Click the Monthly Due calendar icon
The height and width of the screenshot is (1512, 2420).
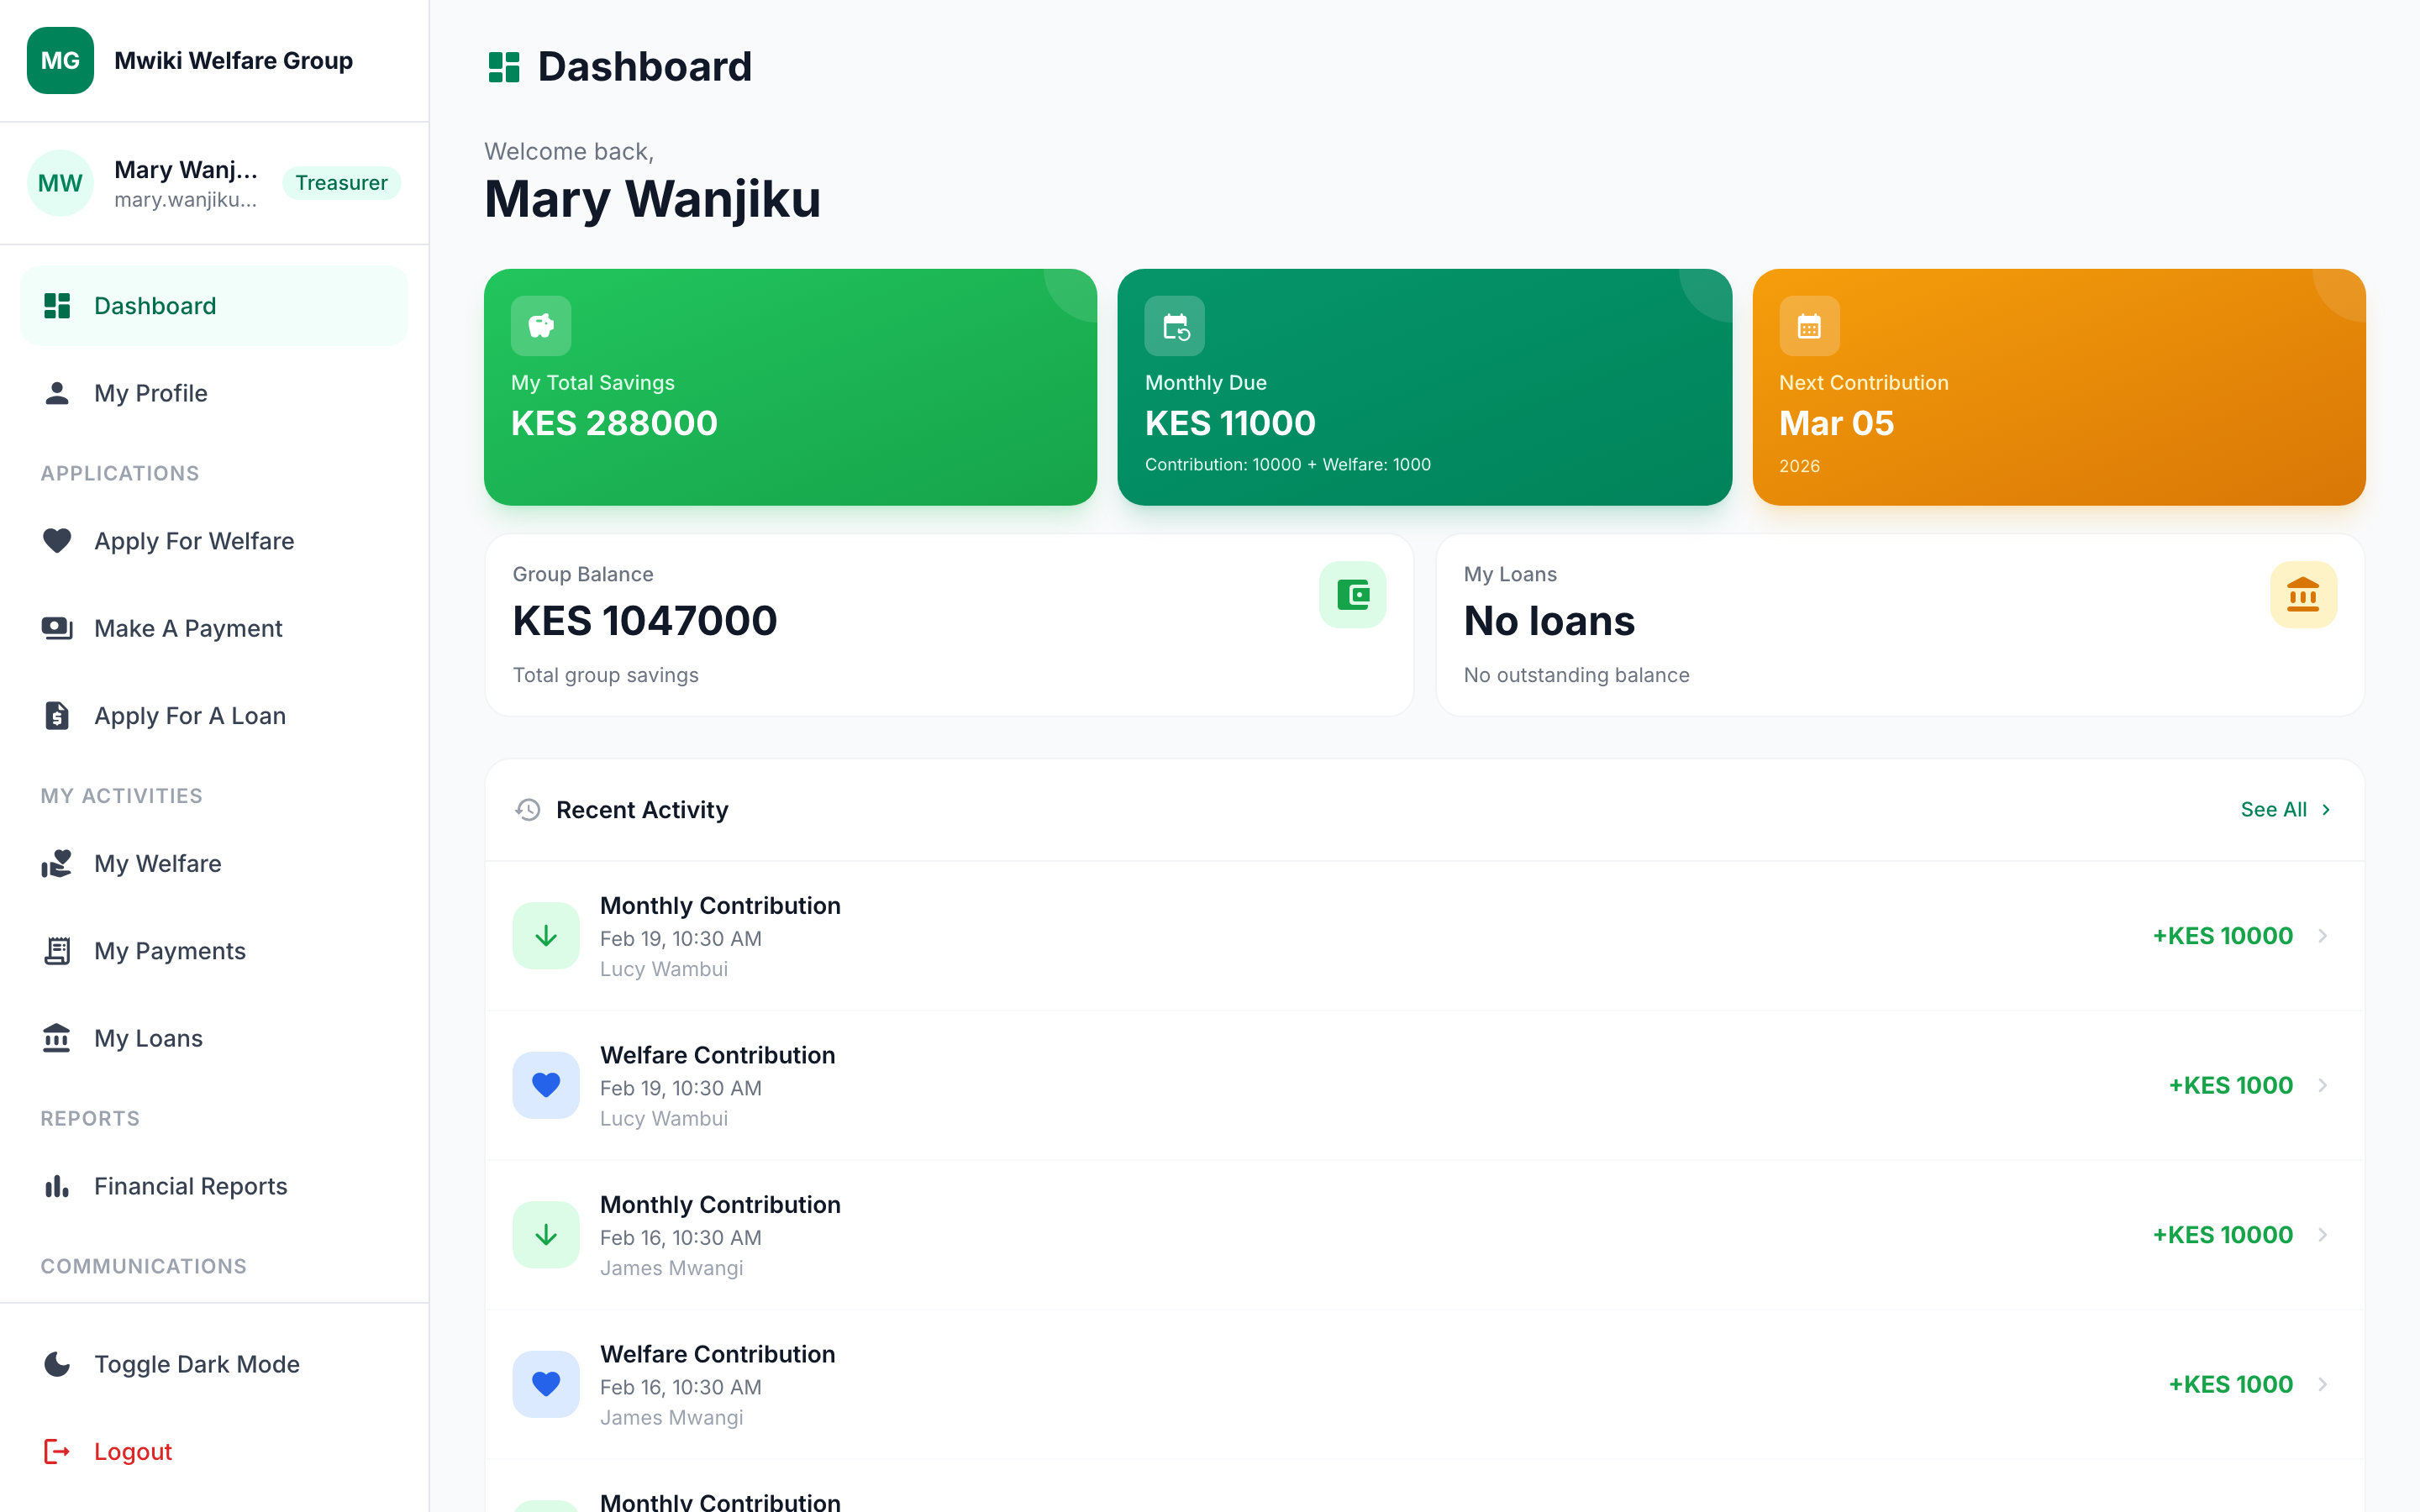point(1174,325)
